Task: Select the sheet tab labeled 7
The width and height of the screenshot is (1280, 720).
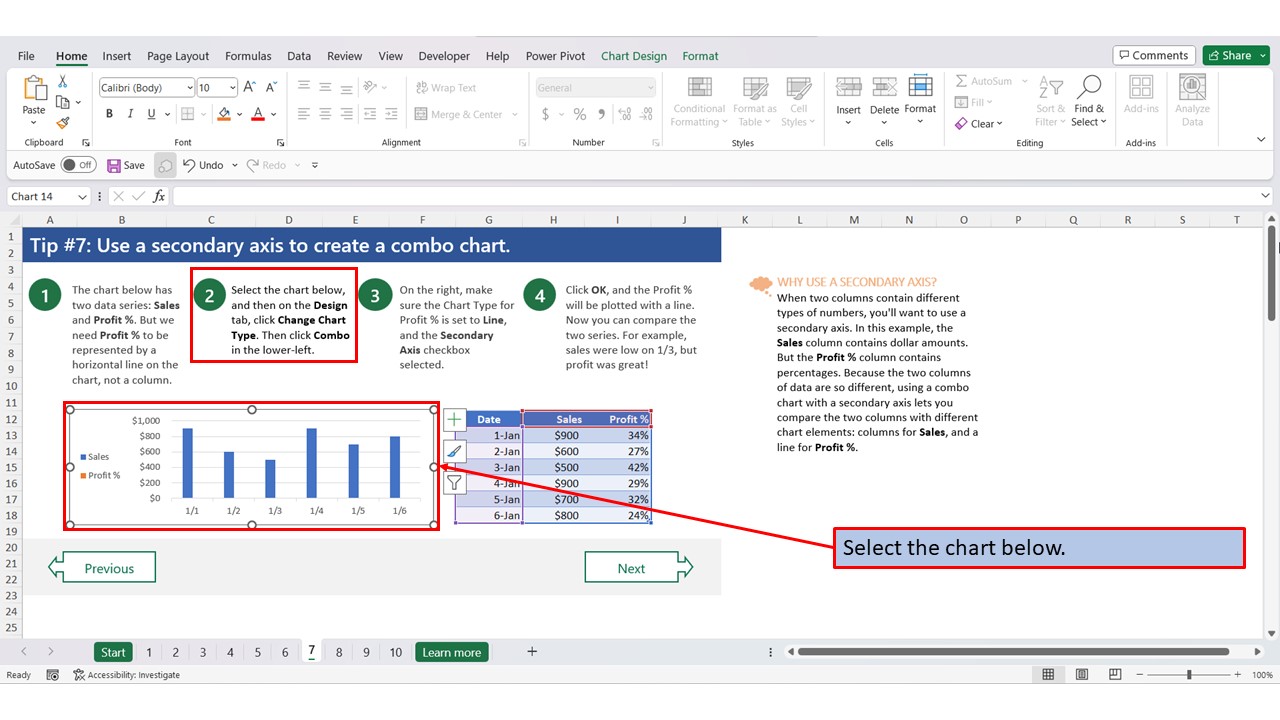Action: pos(311,651)
